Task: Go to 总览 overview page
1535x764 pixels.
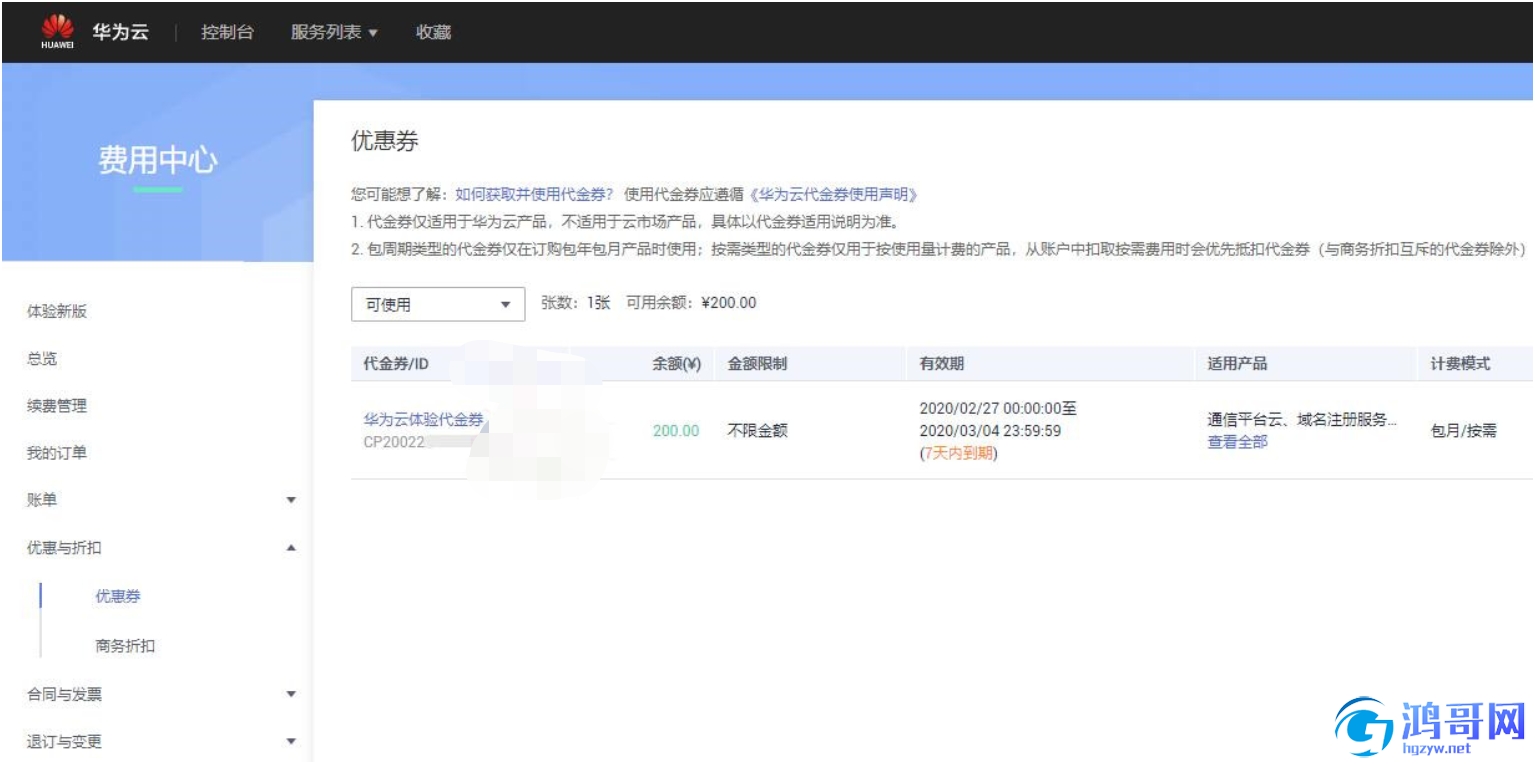Action: (42, 358)
